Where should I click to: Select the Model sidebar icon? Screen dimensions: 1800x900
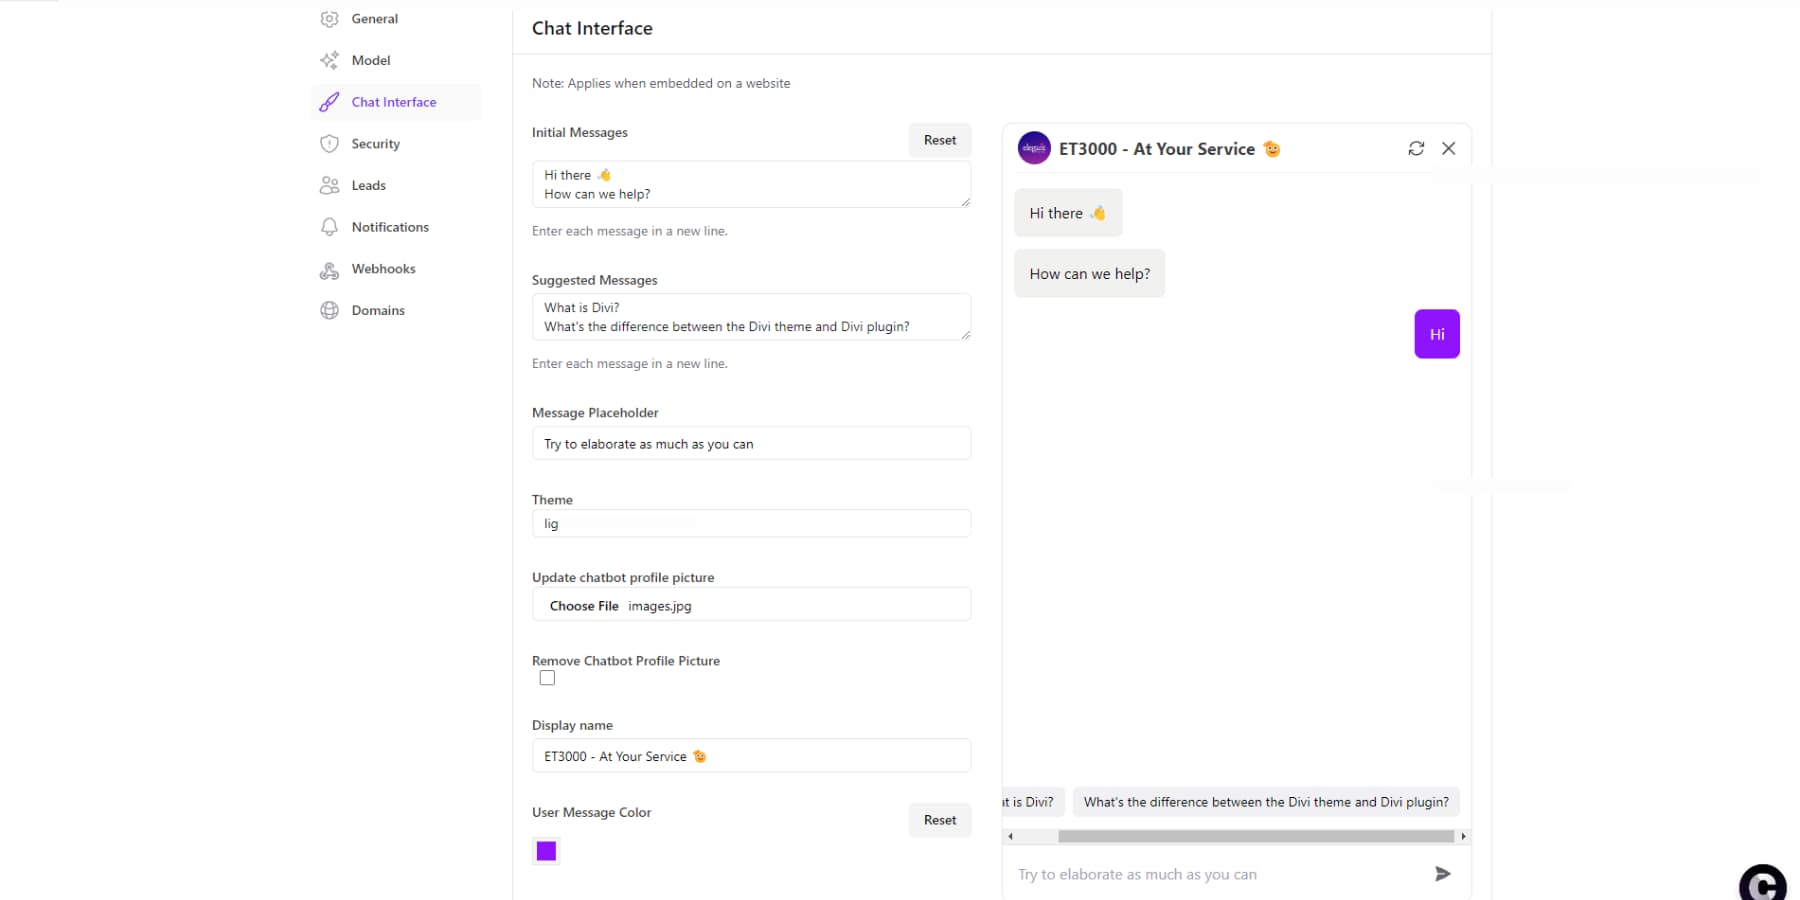[x=369, y=60]
